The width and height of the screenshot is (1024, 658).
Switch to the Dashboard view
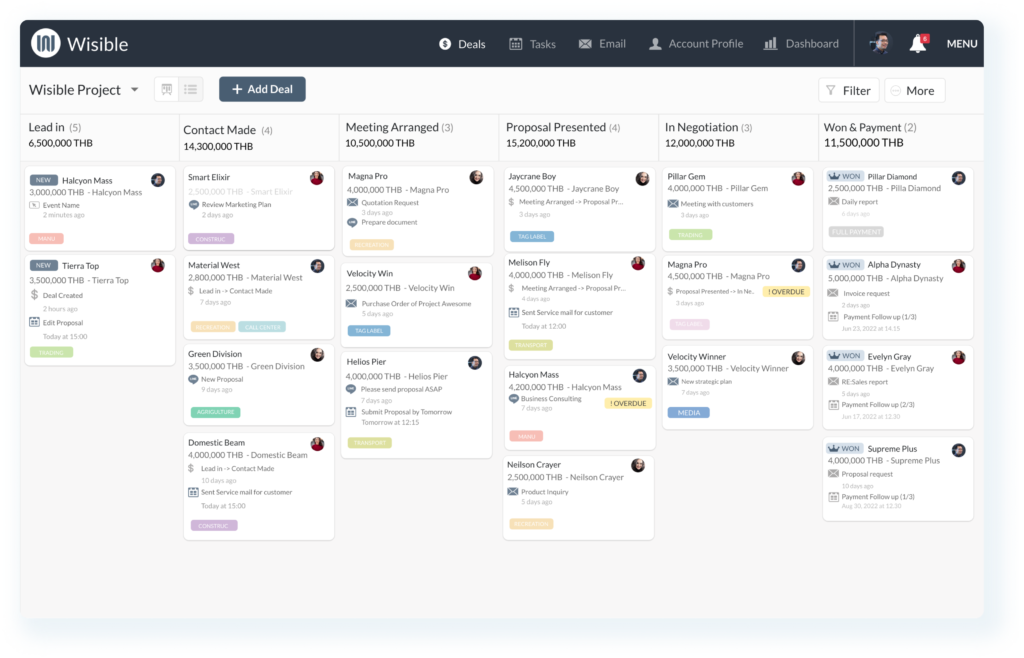(801, 44)
